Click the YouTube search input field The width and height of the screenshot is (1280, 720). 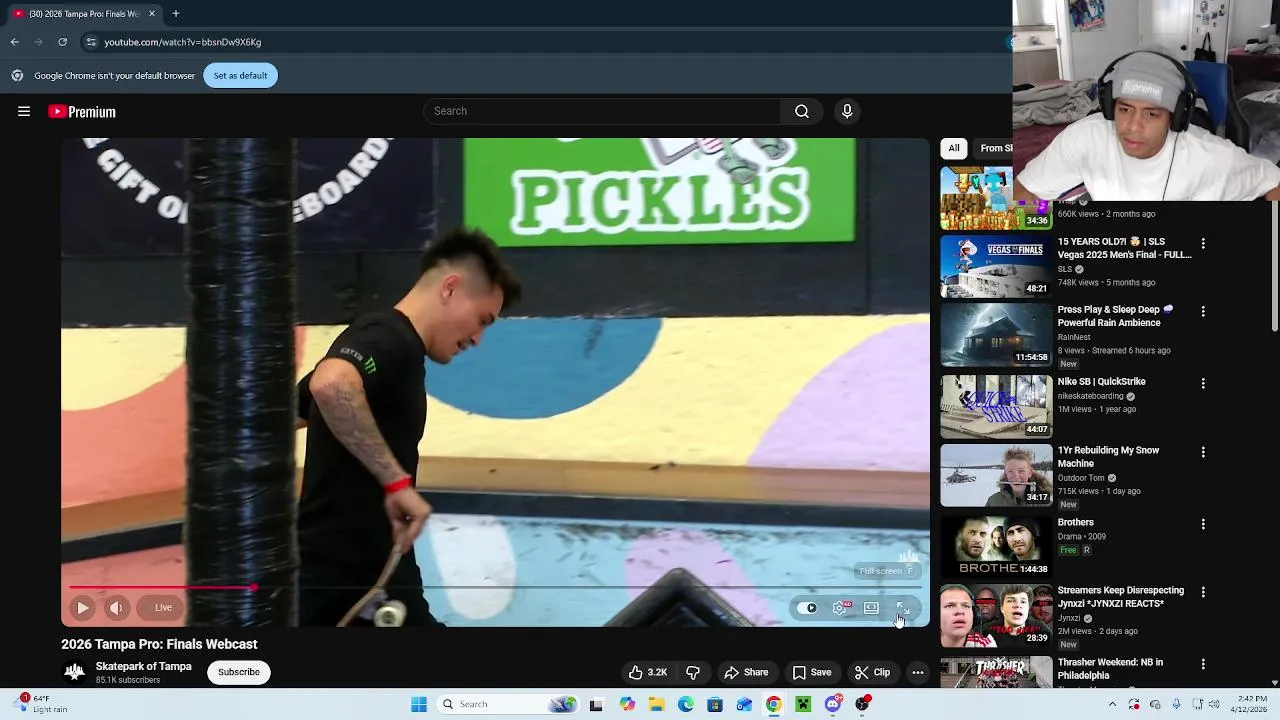[603, 111]
